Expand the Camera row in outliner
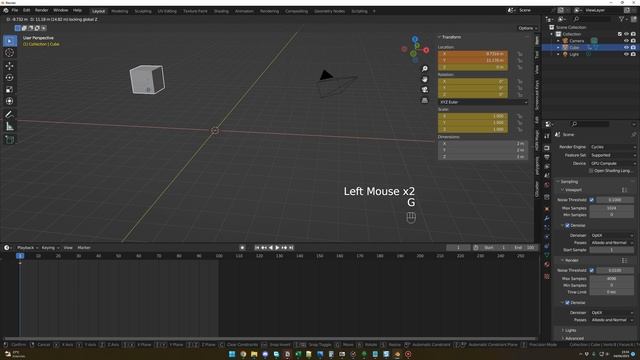The width and height of the screenshot is (640, 360). (x=558, y=41)
